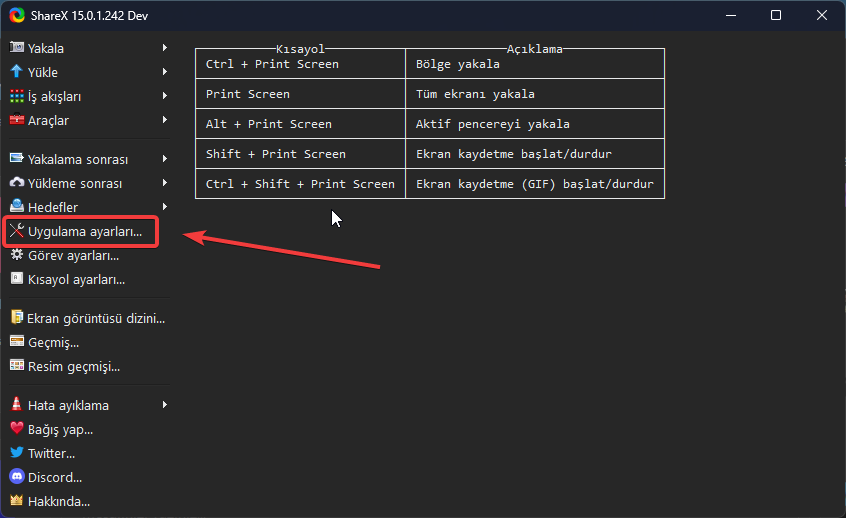Viewport: 846px width, 518px height.
Task: Open Kısayol ayarları menu item
Action: point(76,279)
